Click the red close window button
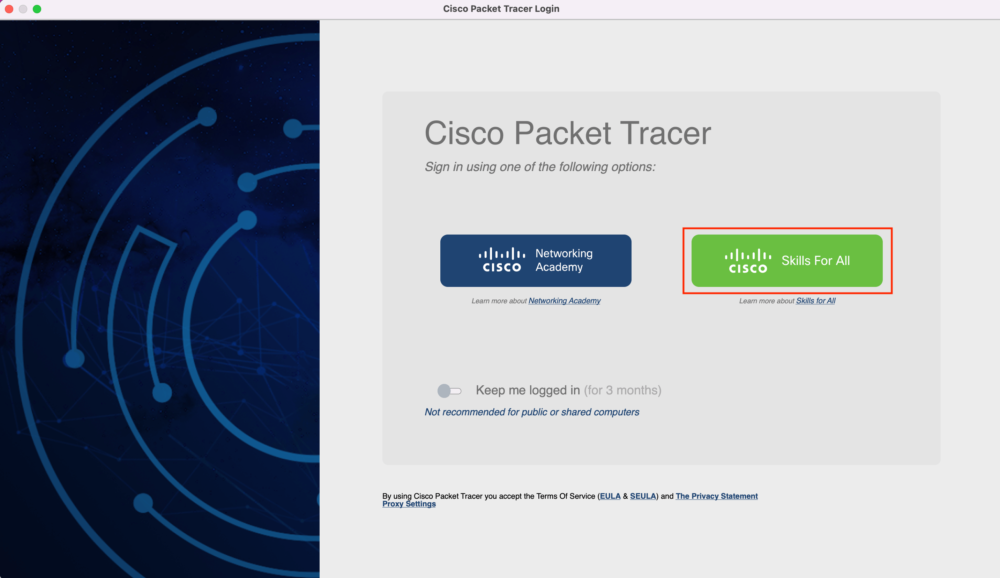1000x578 pixels. coord(9,9)
